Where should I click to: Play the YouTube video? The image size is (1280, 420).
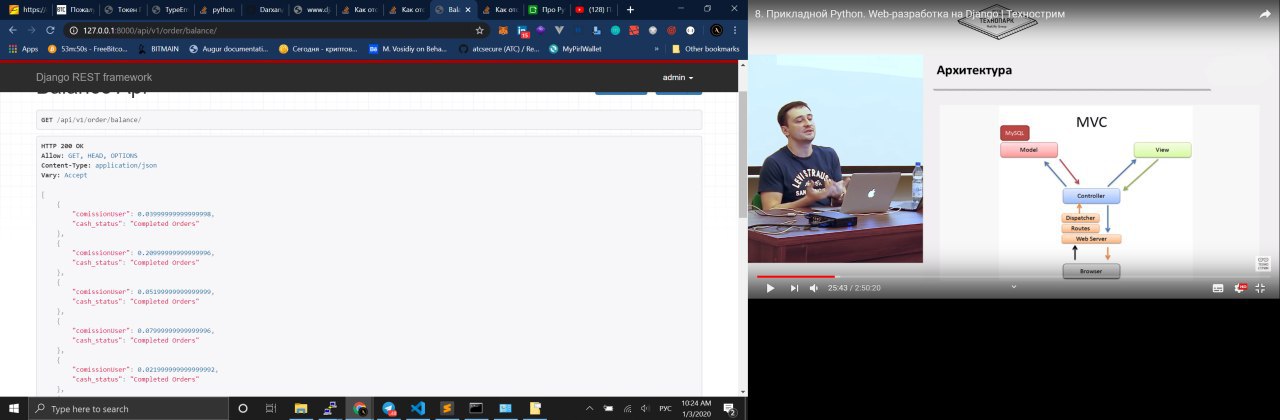[770, 288]
